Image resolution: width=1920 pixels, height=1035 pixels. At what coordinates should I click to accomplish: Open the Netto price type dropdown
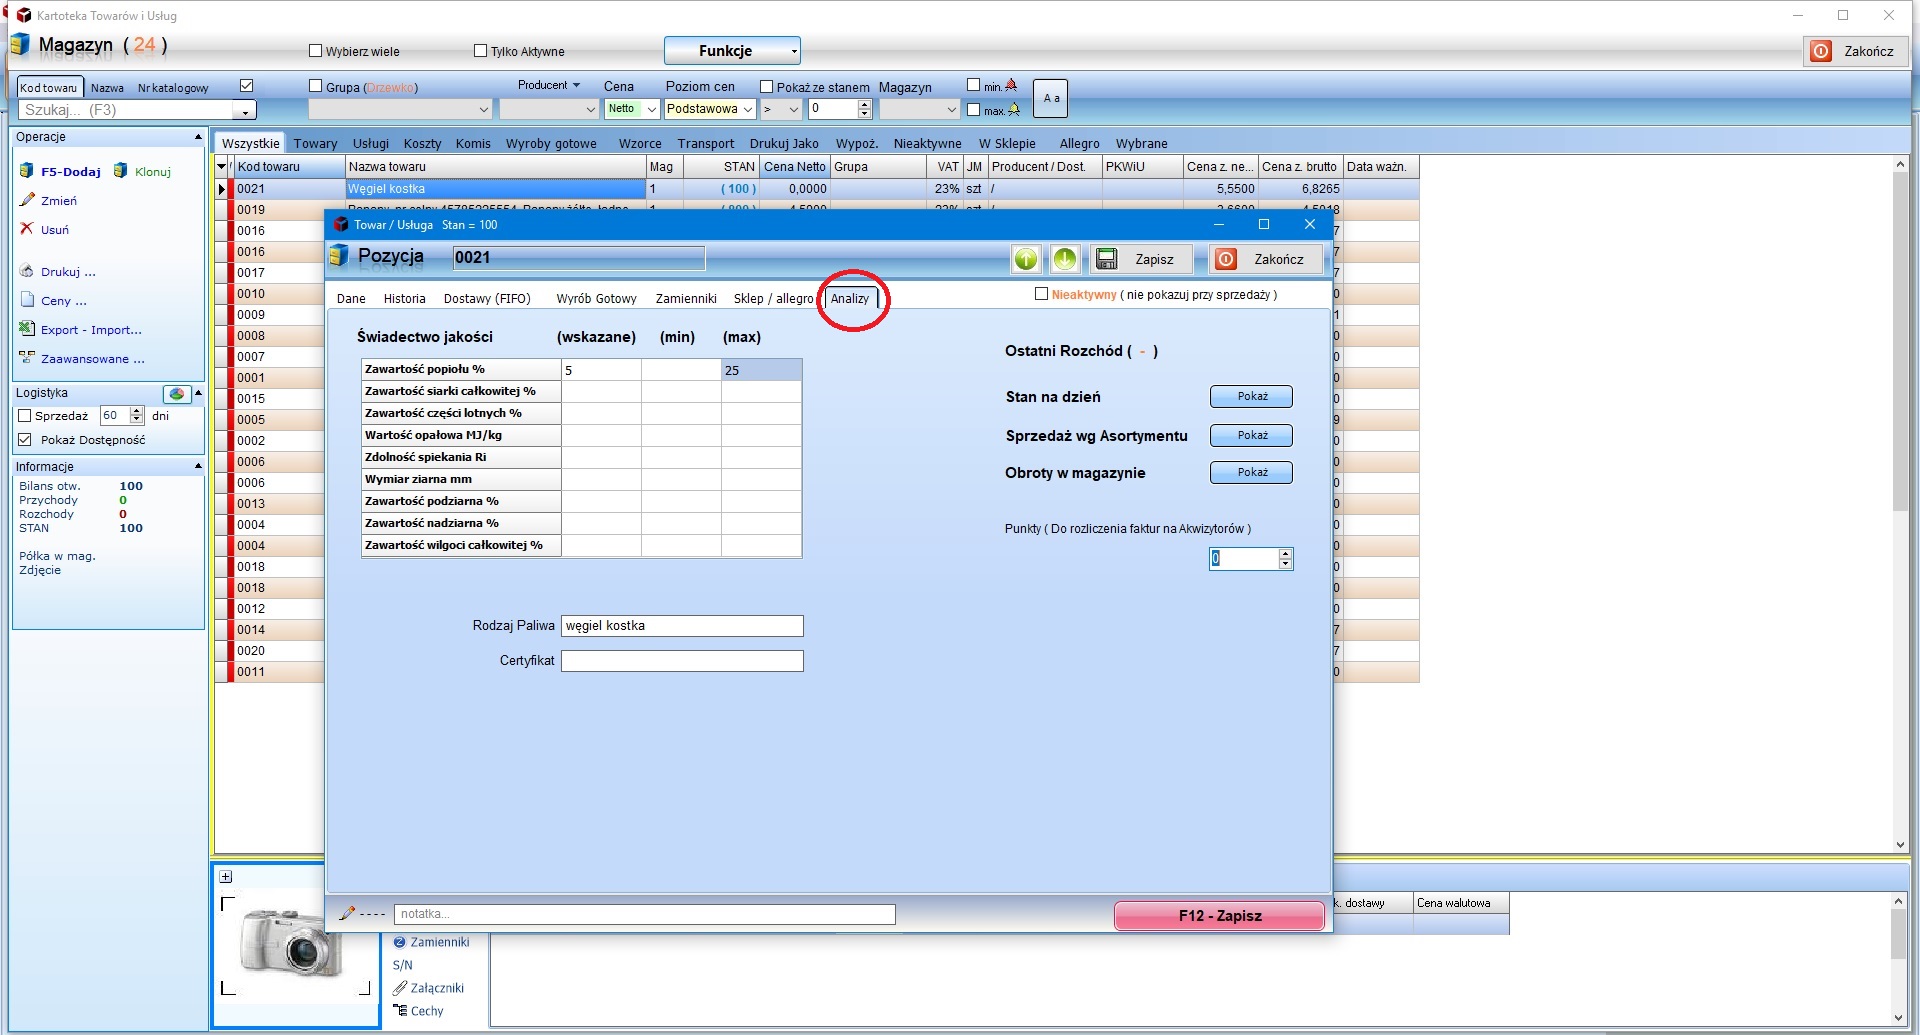tap(632, 109)
